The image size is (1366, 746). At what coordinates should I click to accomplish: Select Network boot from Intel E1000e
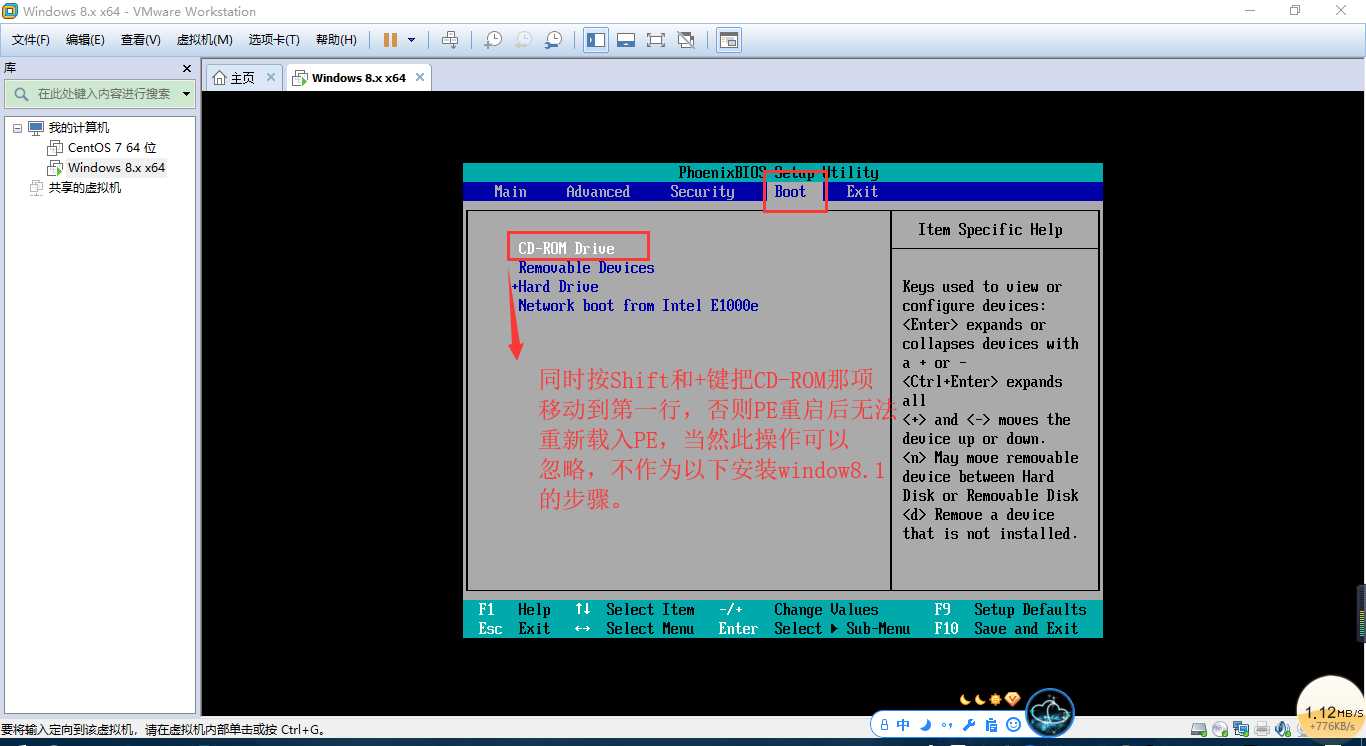[638, 305]
